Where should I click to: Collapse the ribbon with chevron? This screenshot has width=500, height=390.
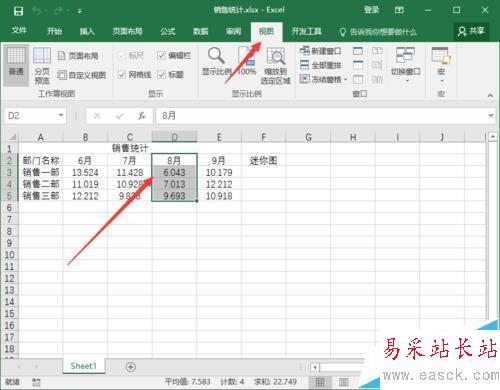coord(490,95)
